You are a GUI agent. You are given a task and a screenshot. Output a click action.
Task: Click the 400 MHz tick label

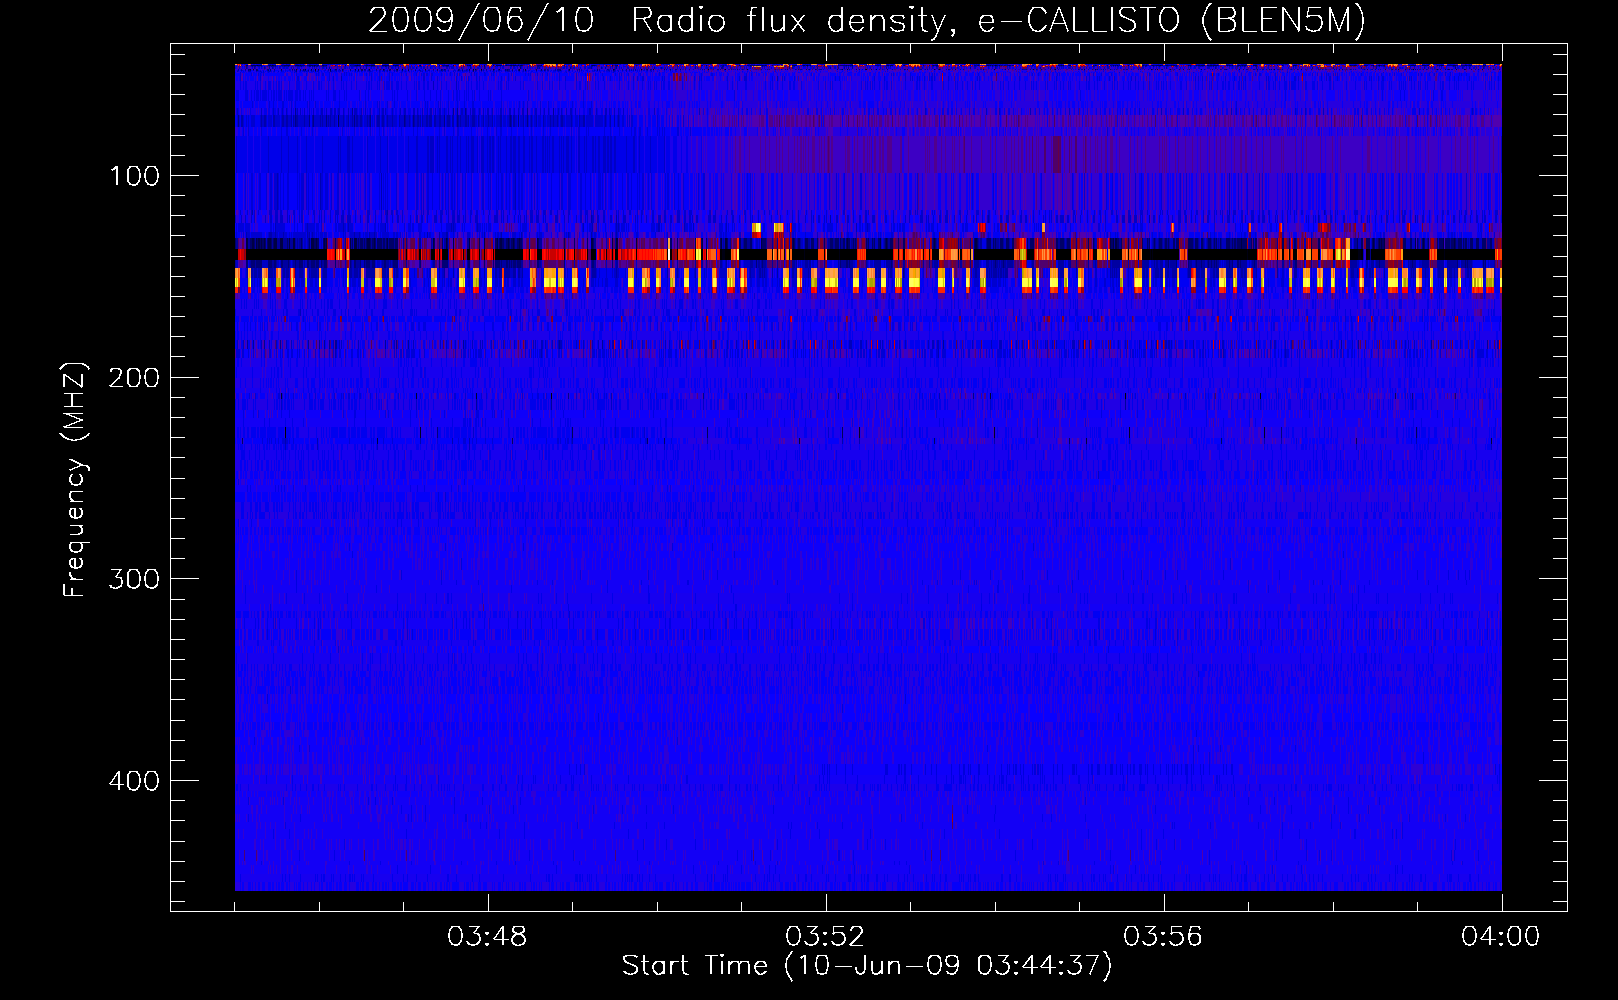135,781
